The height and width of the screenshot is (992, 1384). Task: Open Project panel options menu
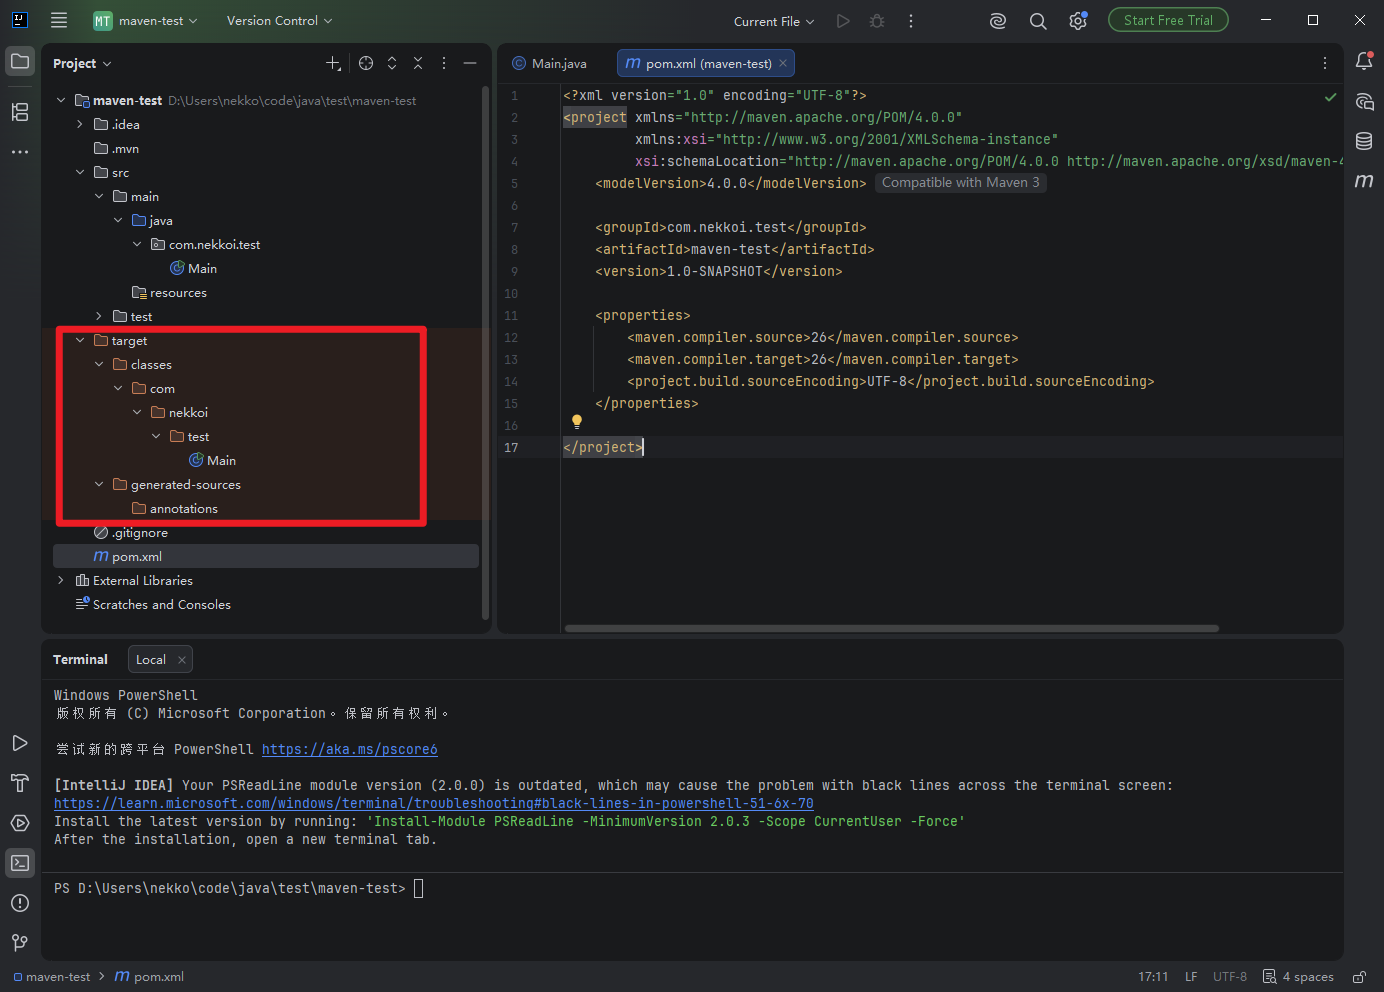444,63
